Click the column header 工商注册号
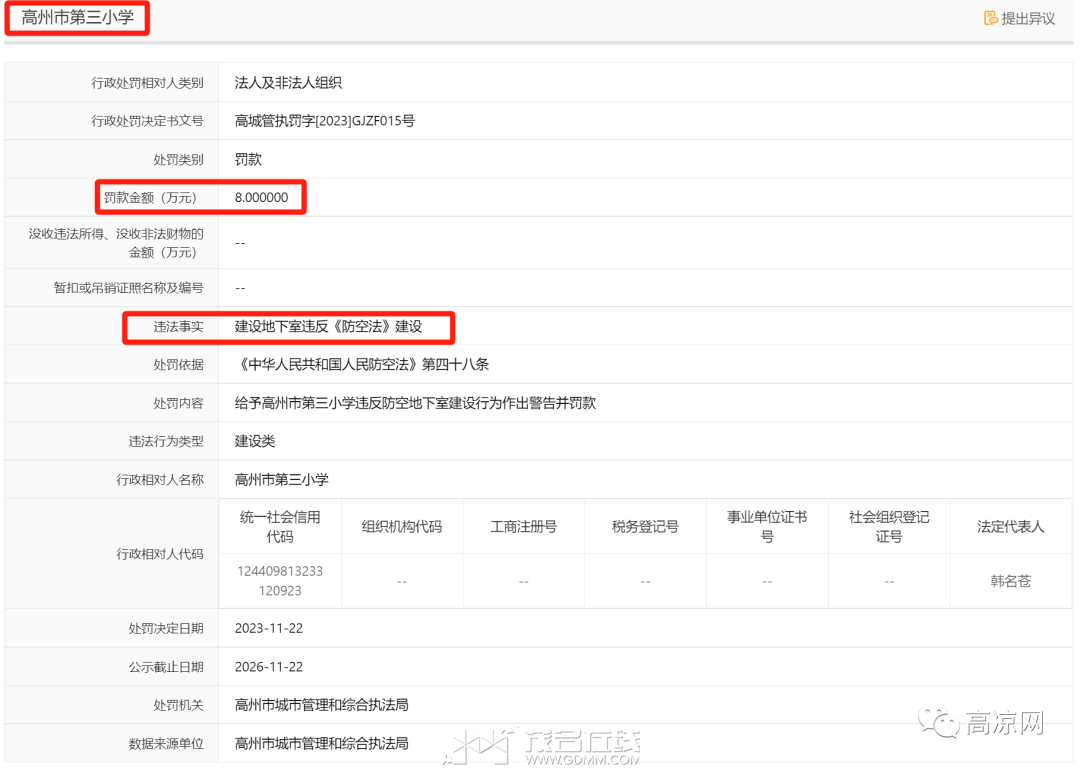The width and height of the screenshot is (1080, 770). click(523, 527)
